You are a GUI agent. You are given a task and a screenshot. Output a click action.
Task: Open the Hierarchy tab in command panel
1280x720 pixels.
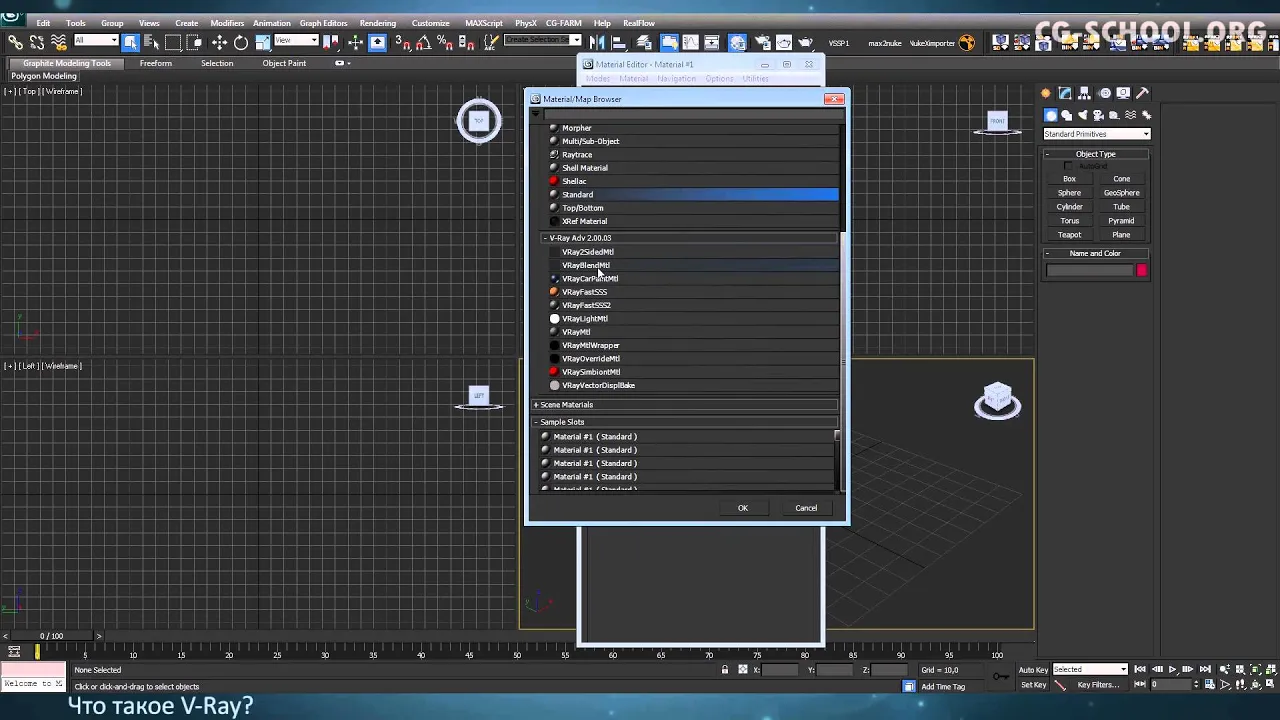[1085, 93]
